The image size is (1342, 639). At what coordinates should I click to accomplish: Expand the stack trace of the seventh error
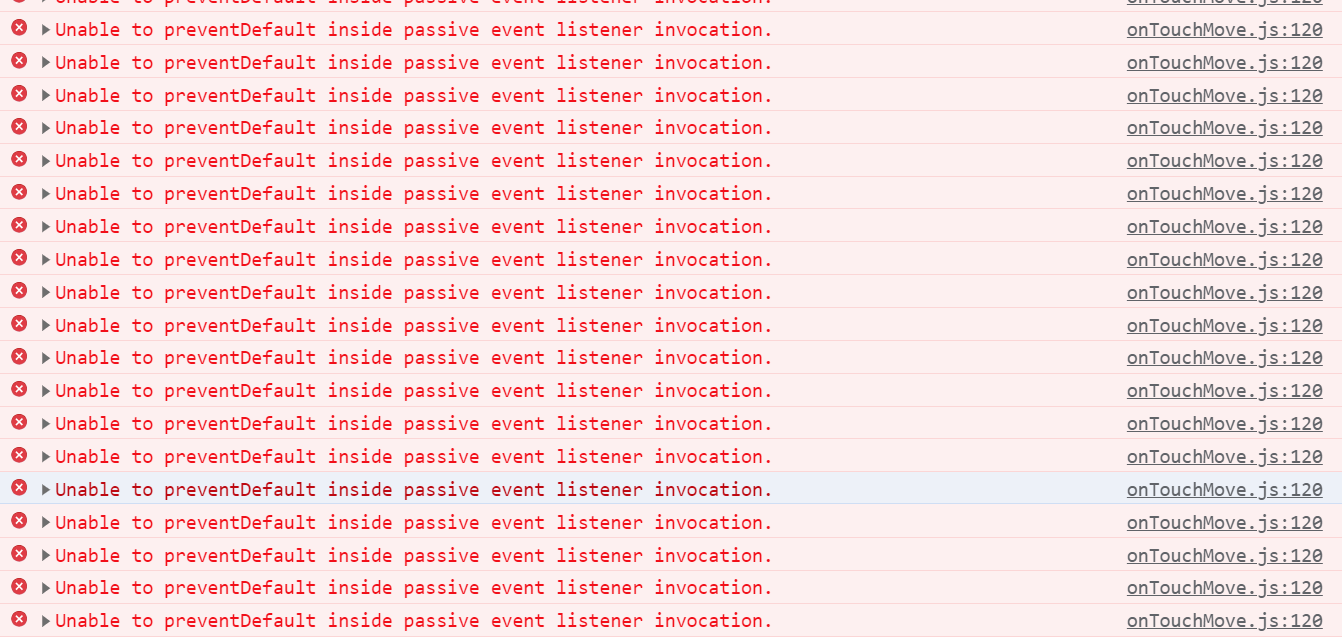44,226
